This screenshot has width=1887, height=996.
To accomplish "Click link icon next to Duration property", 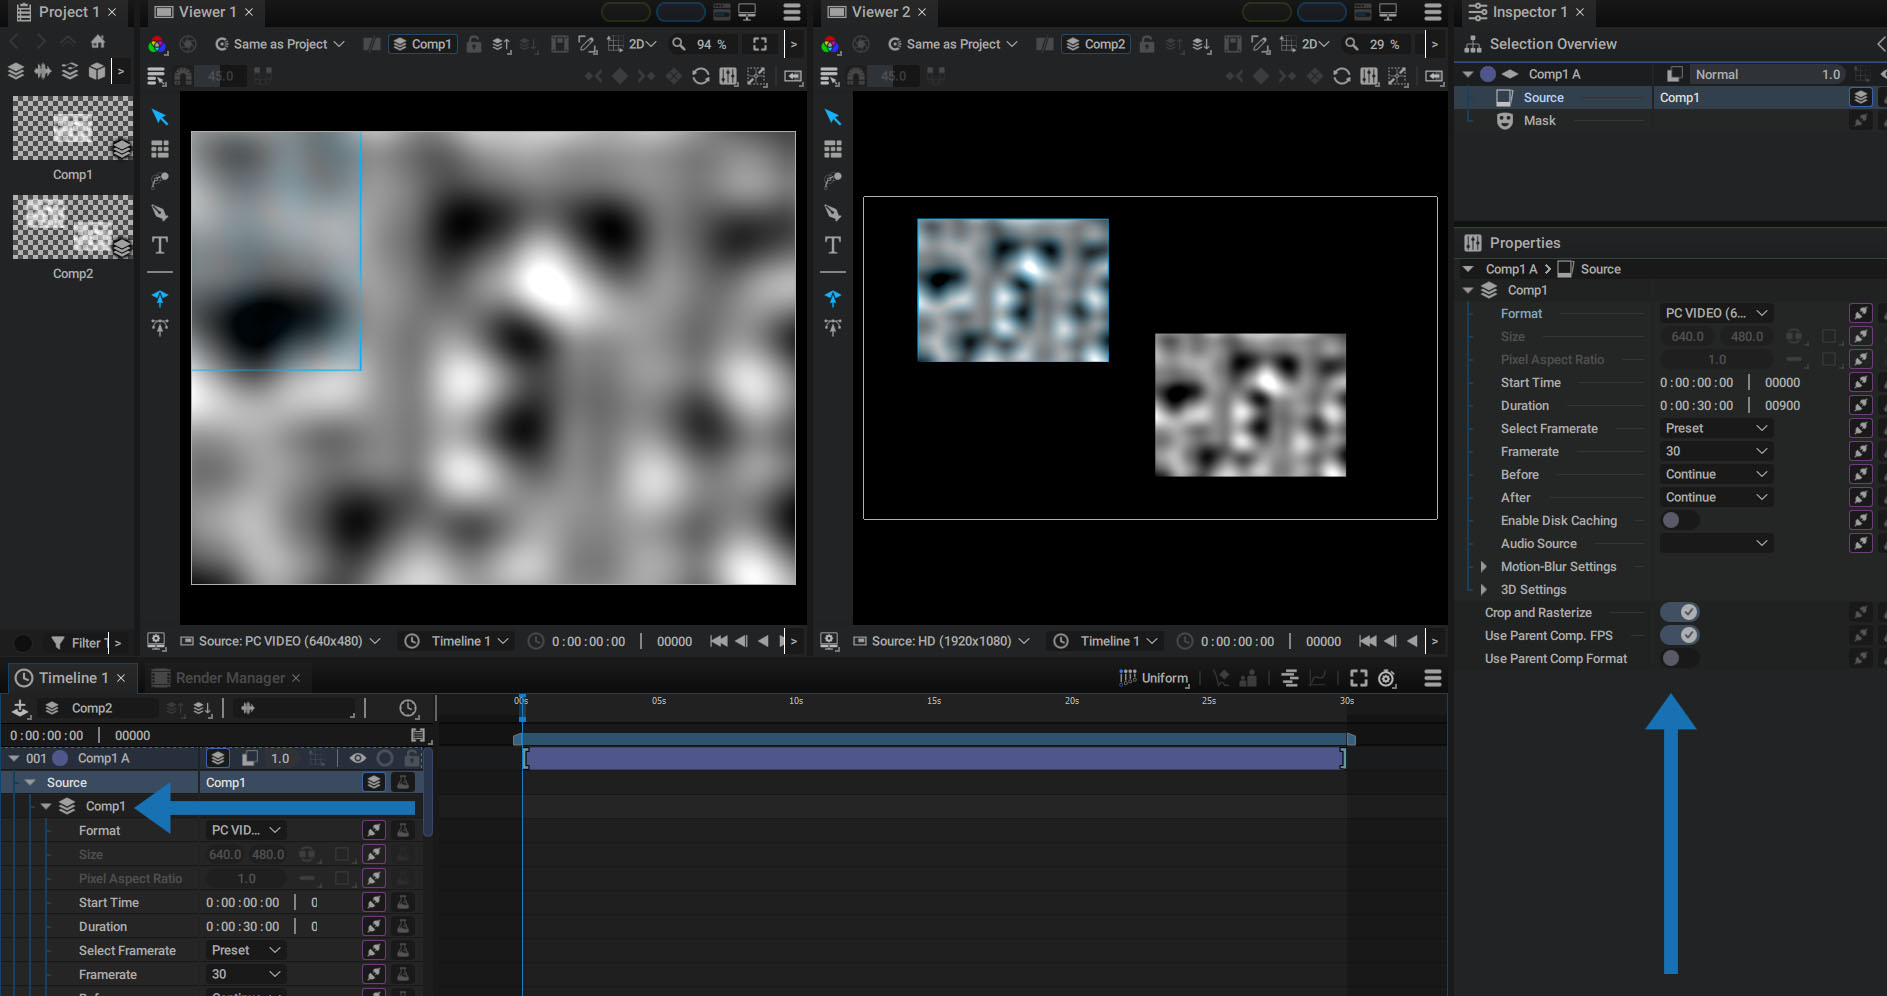I will point(1861,405).
